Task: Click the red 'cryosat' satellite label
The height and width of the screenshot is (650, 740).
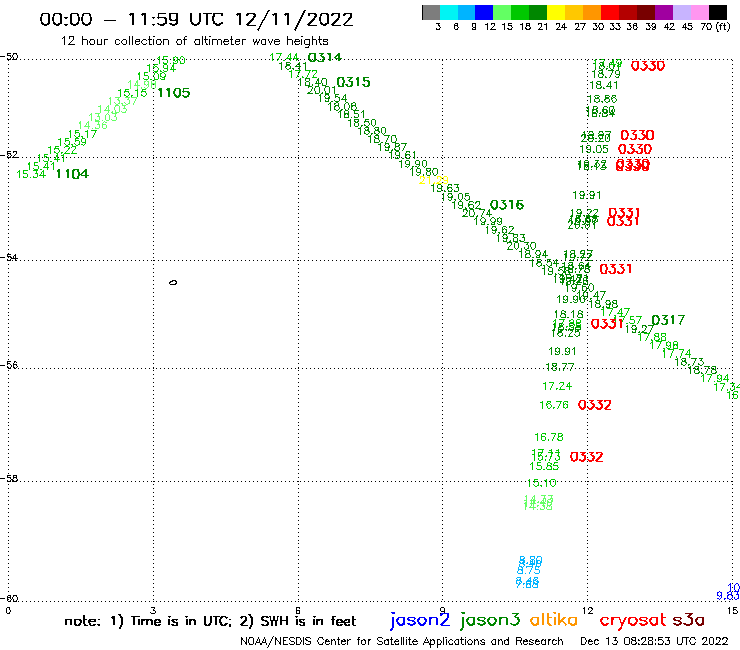Action: [633, 620]
